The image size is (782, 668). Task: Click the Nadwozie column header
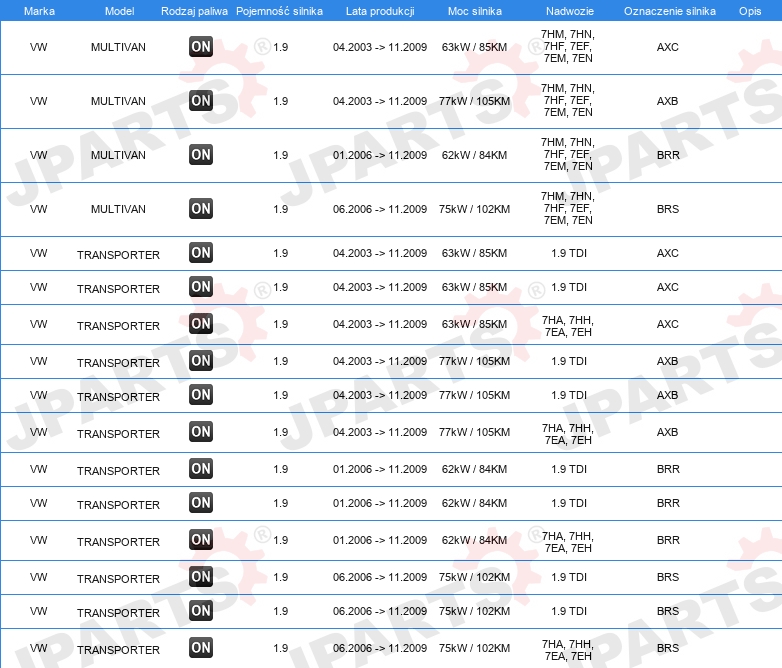pos(570,11)
